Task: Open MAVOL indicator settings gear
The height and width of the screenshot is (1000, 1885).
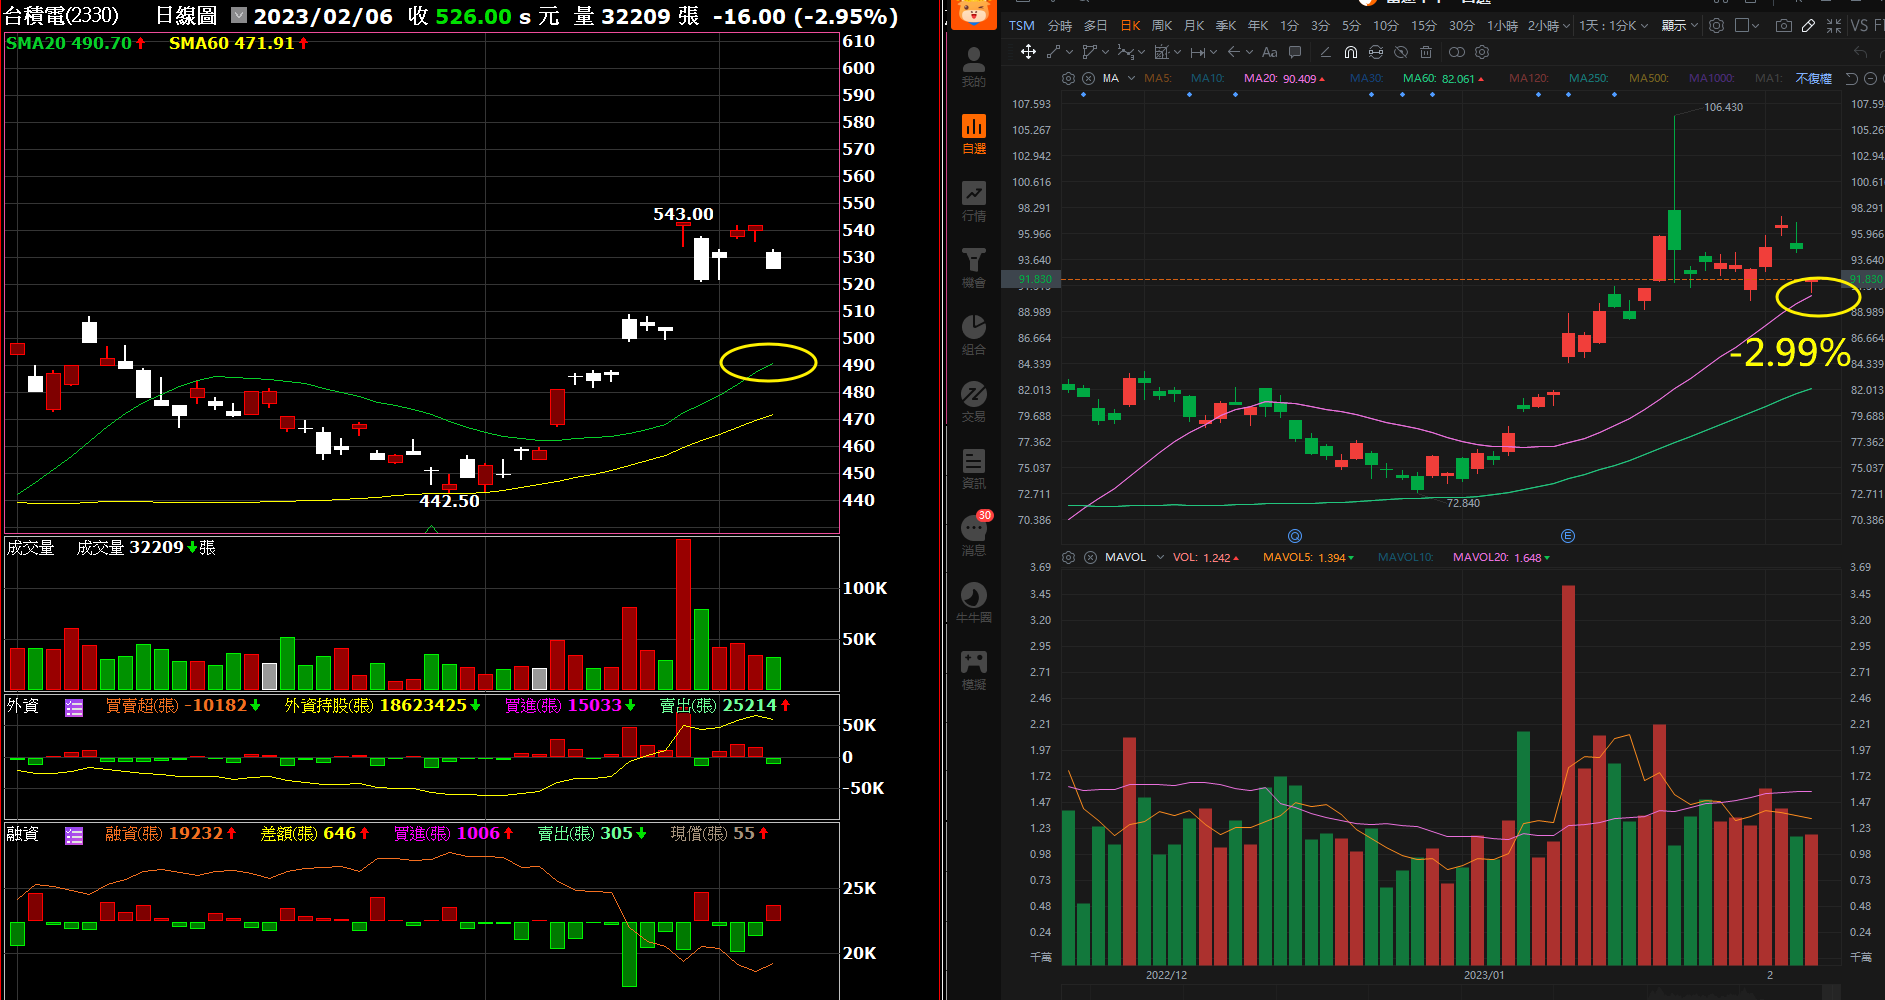Action: pyautogui.click(x=1068, y=557)
